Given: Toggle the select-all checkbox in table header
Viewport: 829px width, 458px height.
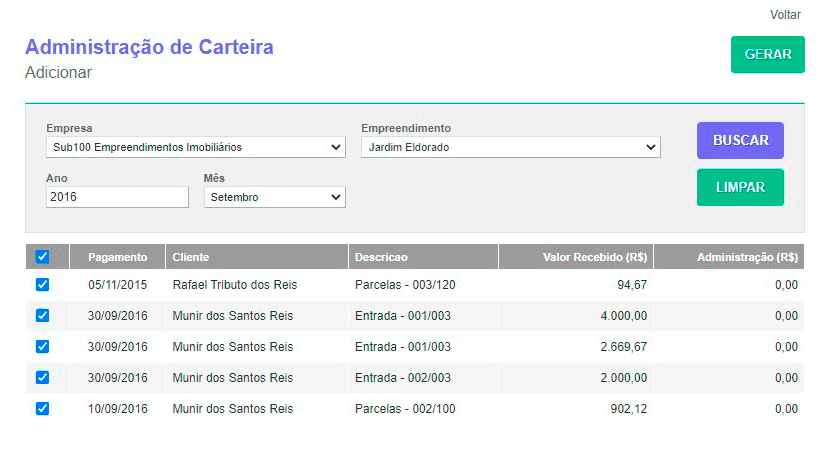Looking at the screenshot, I should pyautogui.click(x=42, y=257).
